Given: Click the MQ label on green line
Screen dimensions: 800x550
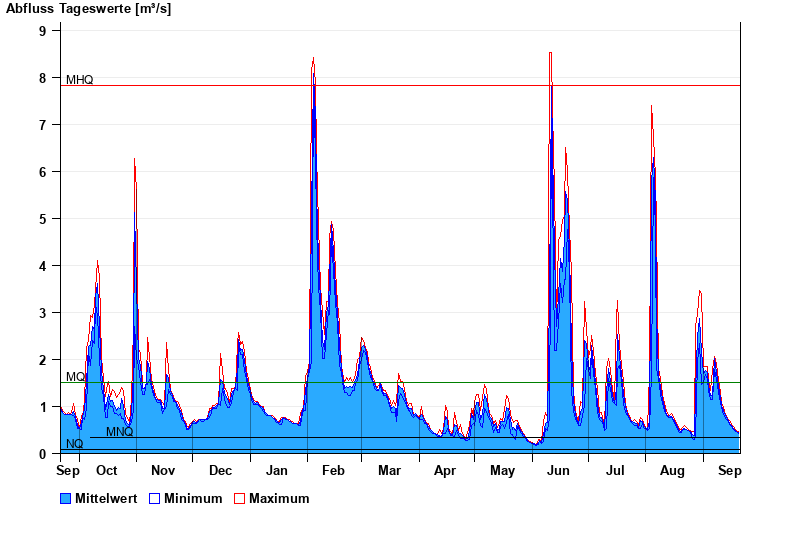Looking at the screenshot, I should click(x=75, y=377).
